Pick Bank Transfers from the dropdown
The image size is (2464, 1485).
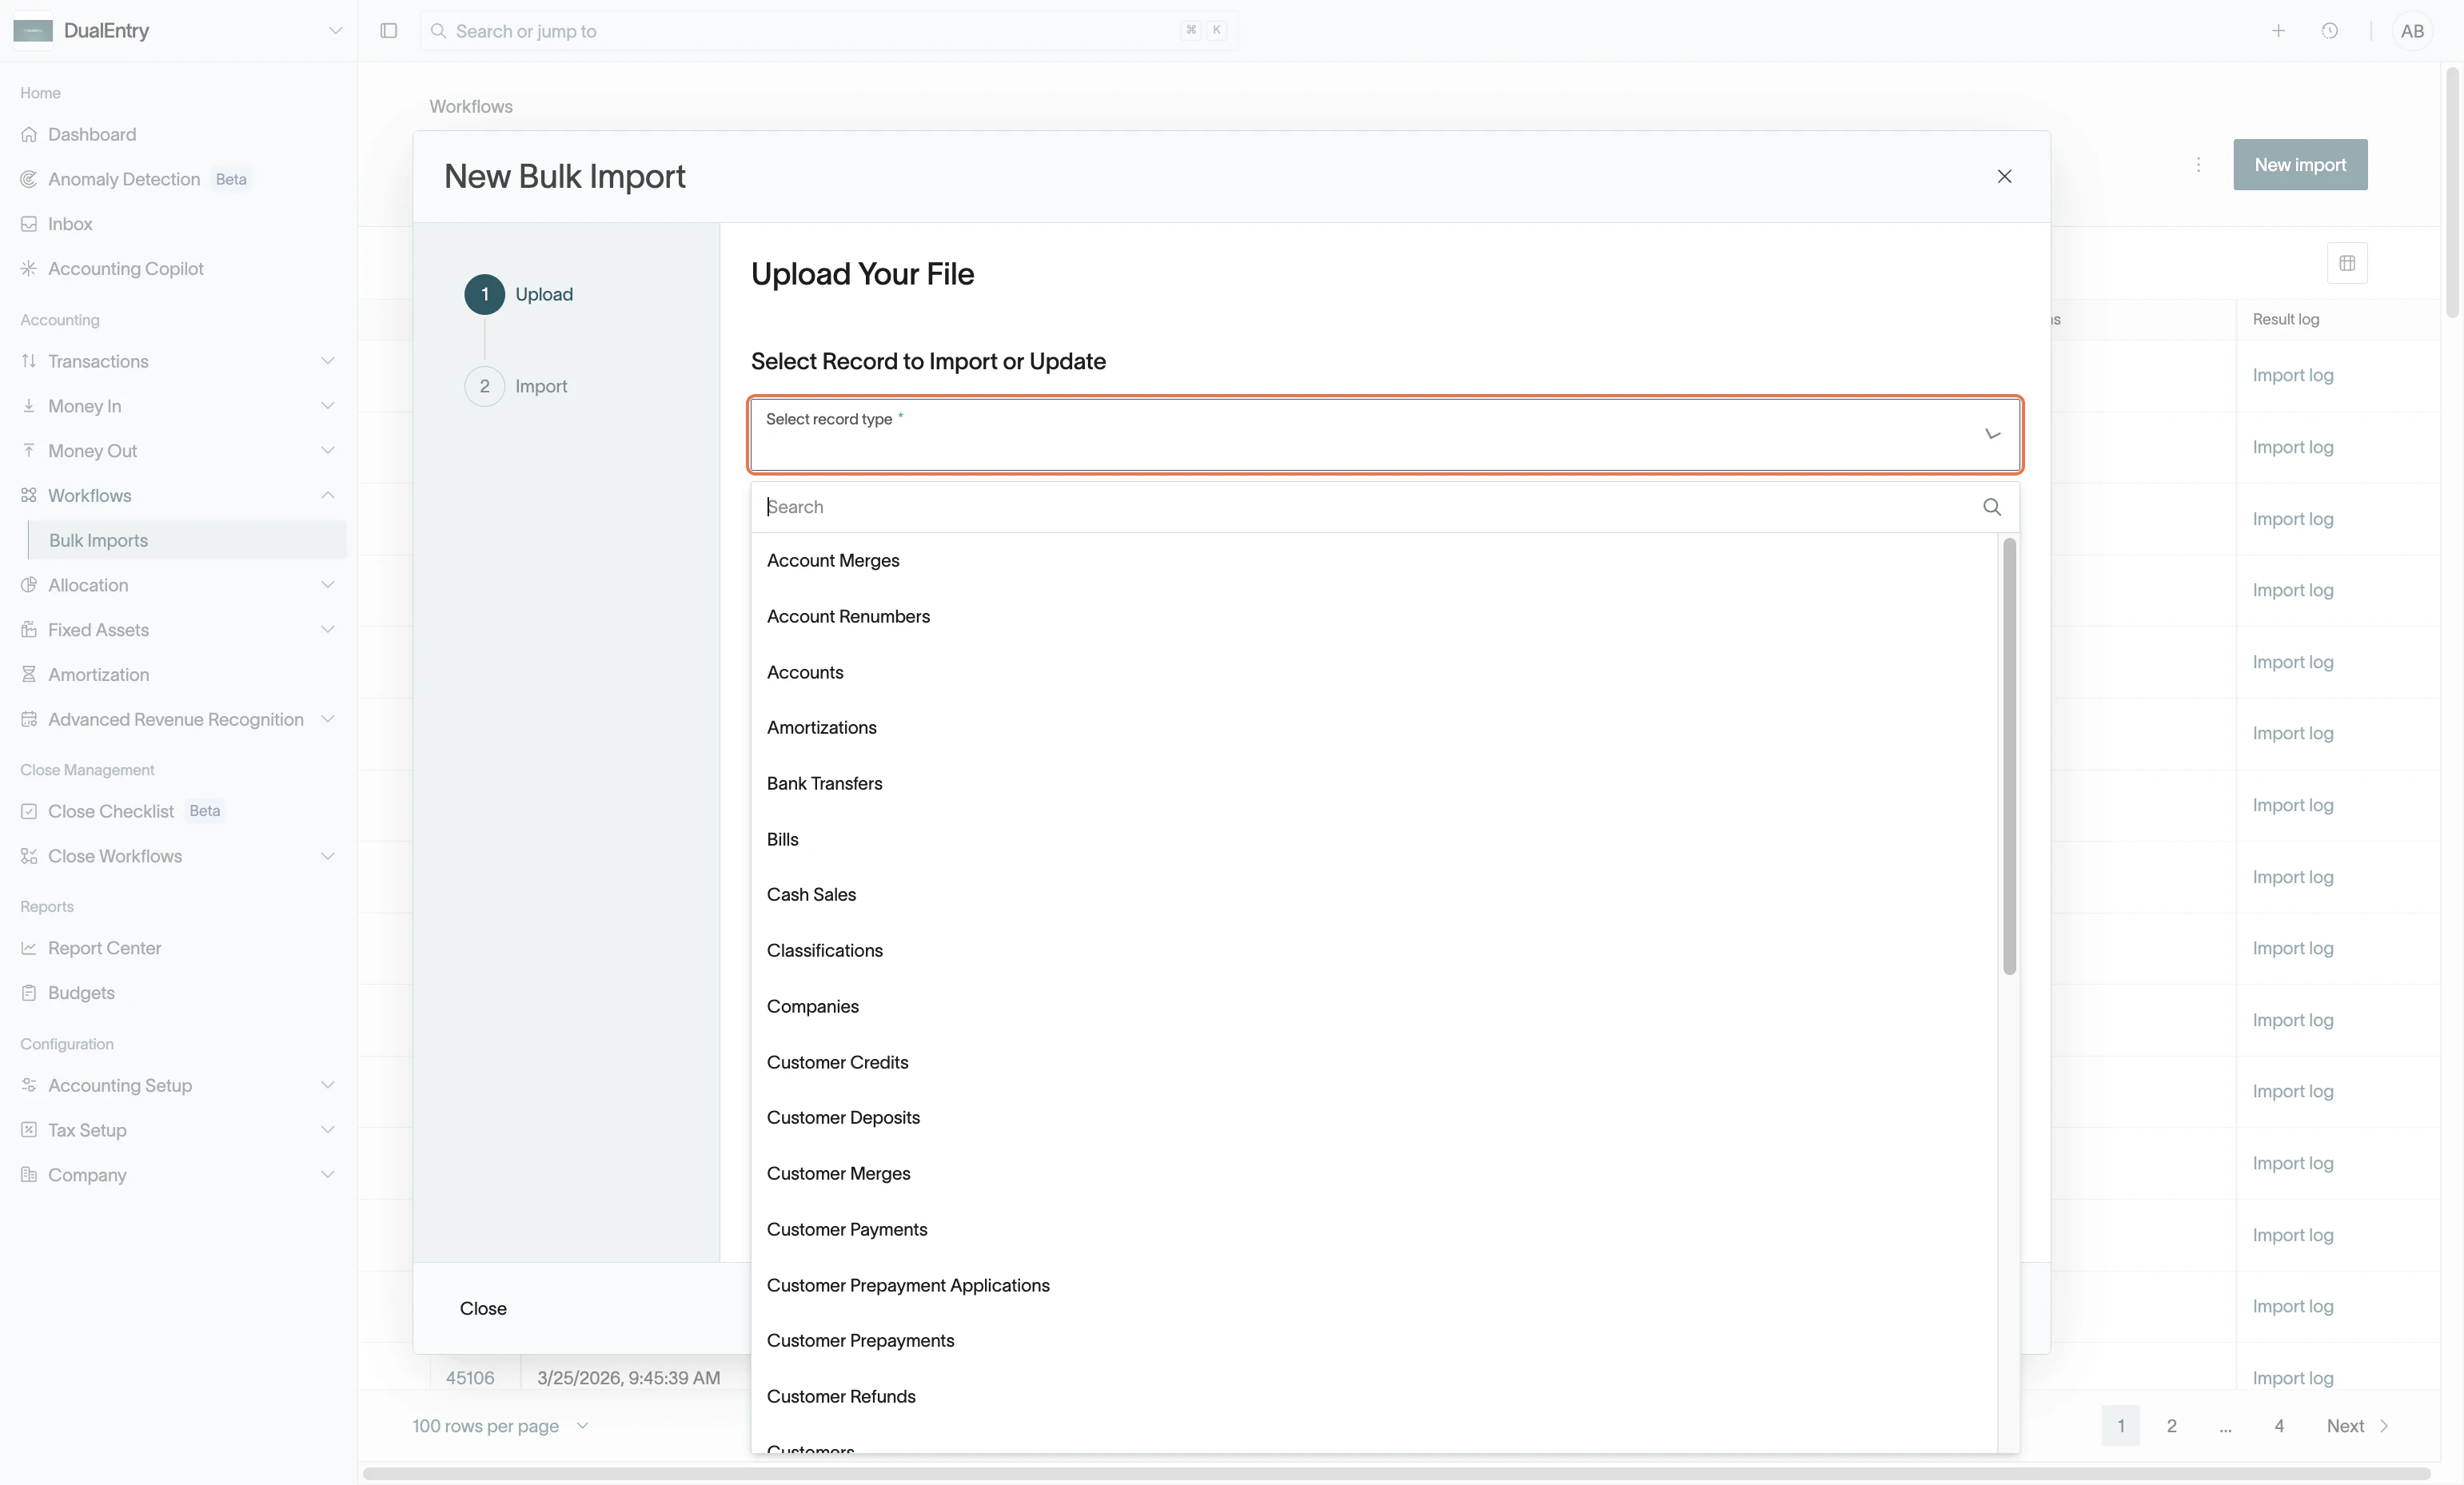pyautogui.click(x=1374, y=784)
